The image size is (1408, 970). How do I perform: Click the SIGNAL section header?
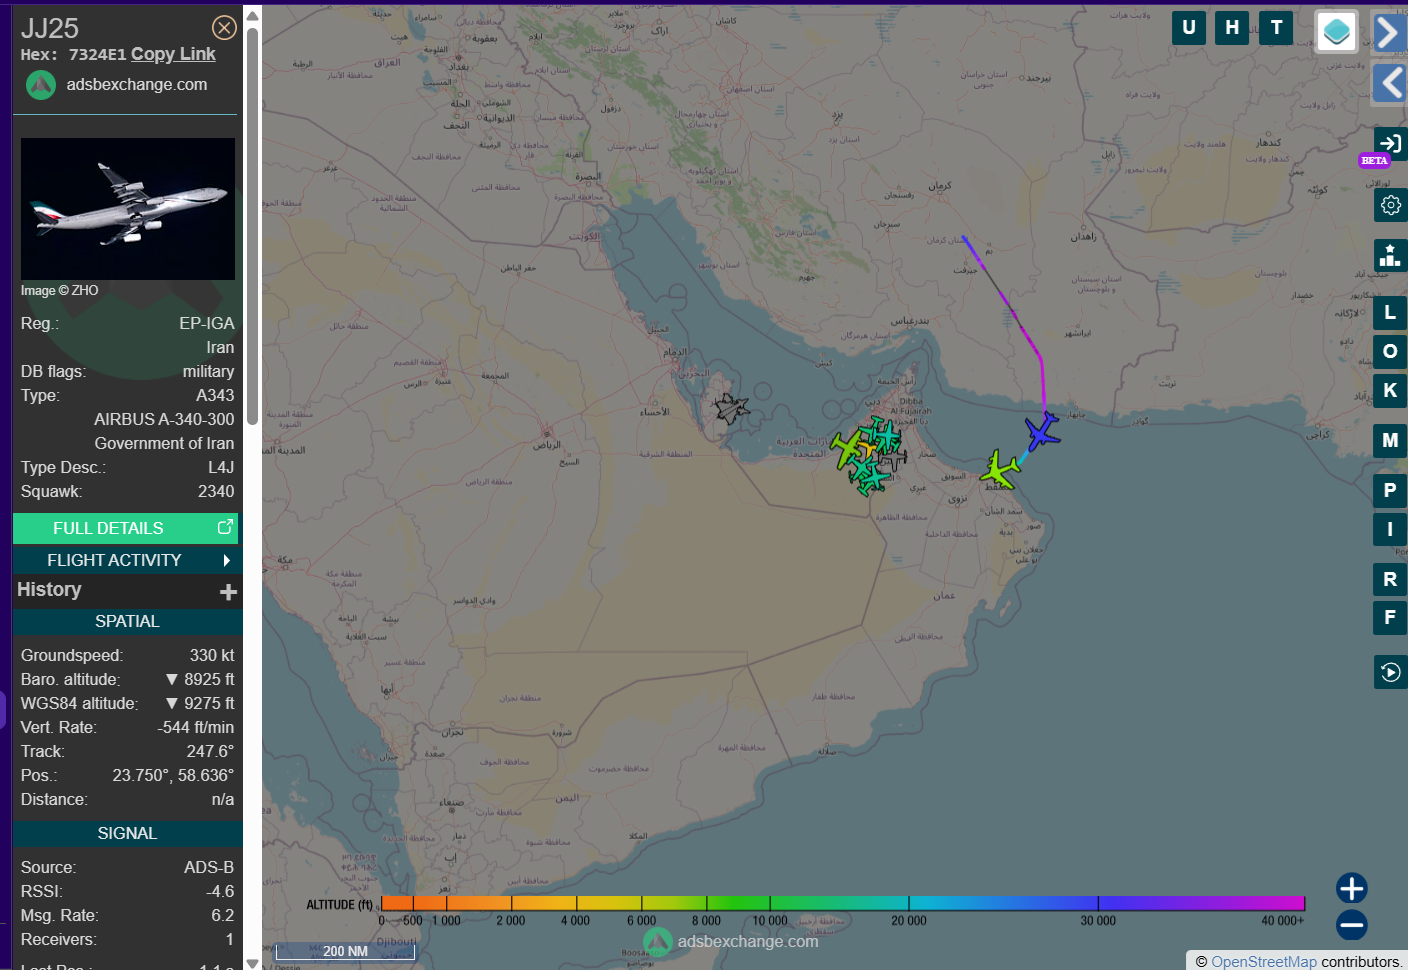127,833
